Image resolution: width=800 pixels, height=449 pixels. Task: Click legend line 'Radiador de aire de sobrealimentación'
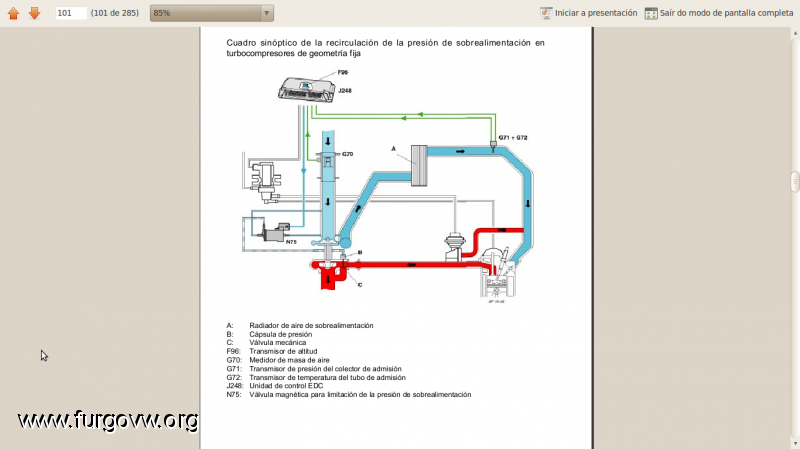(x=311, y=326)
